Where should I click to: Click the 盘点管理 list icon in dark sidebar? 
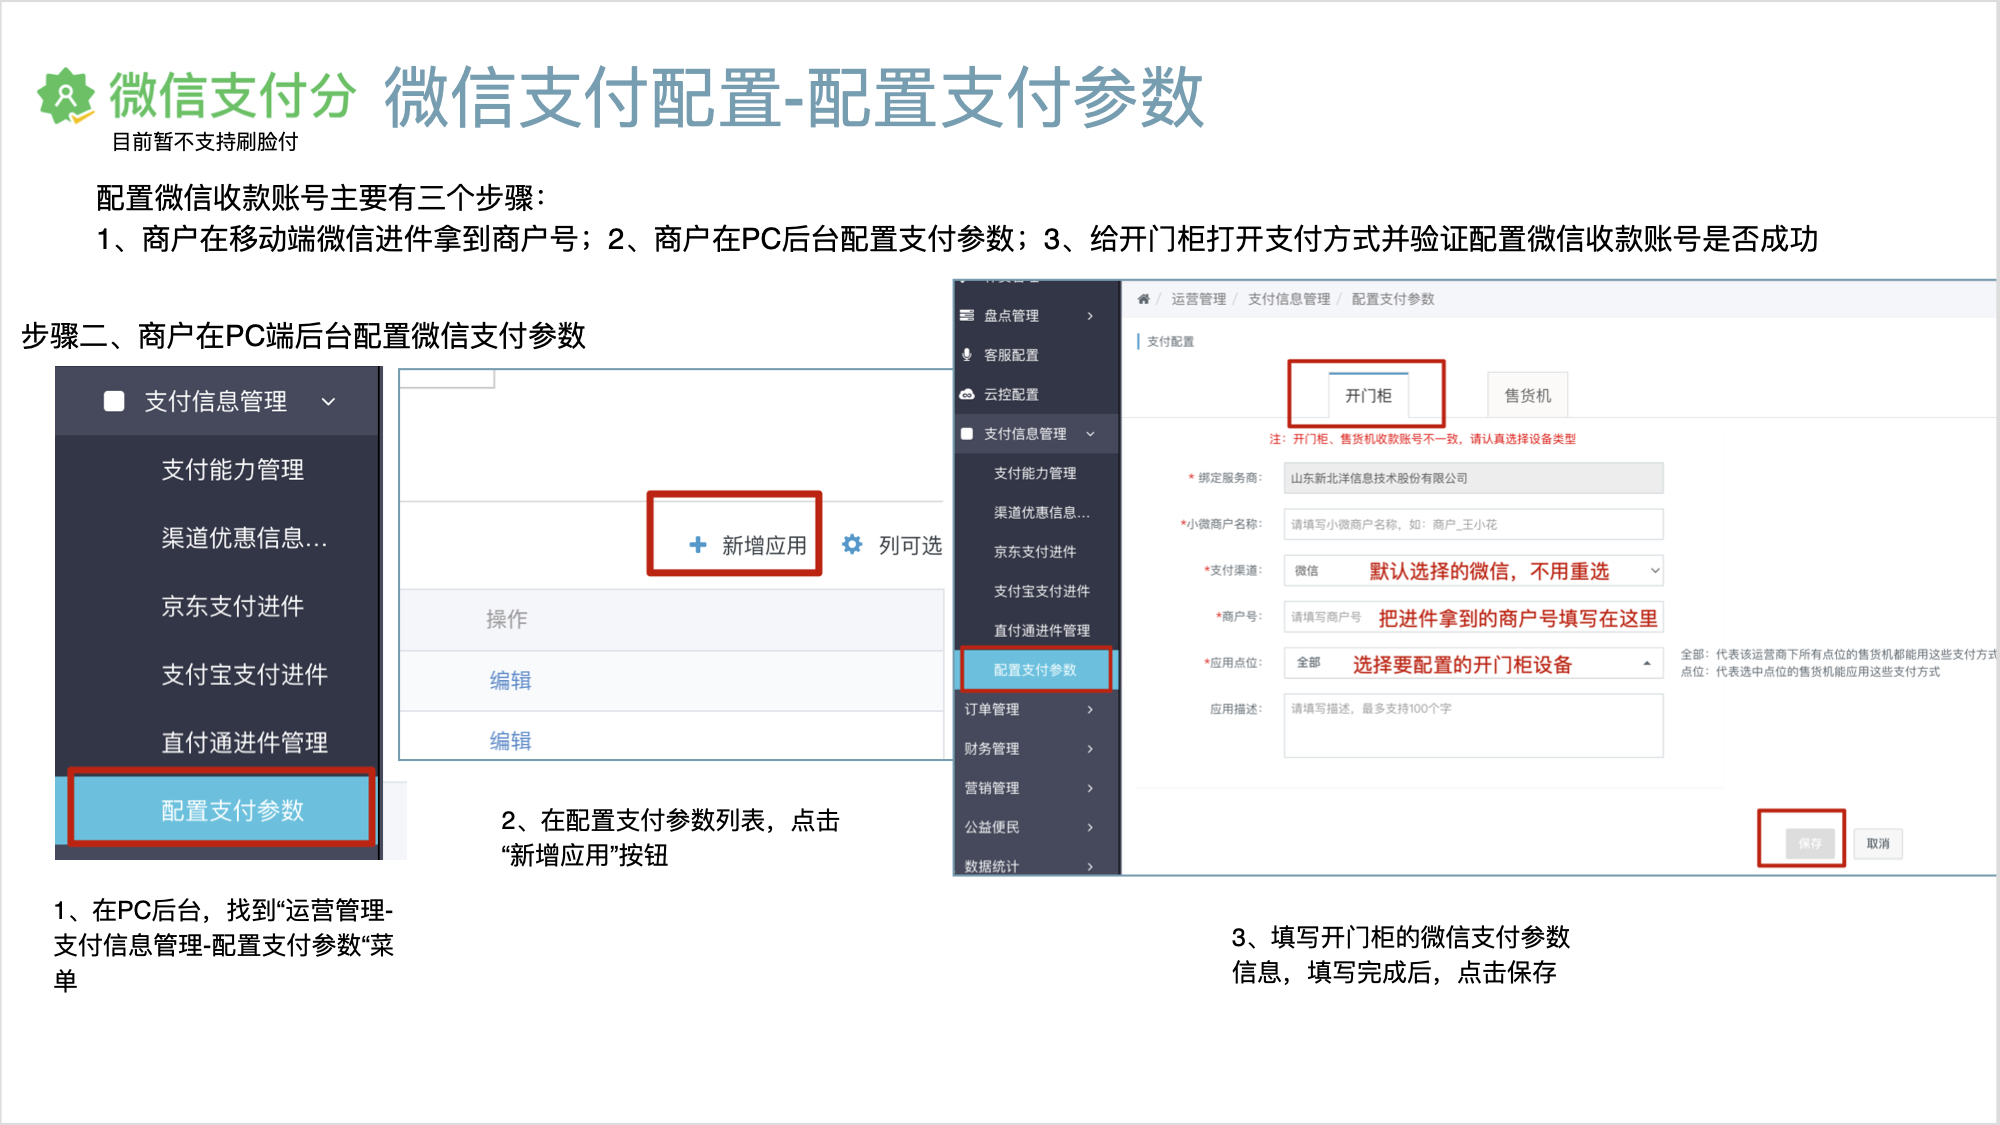967,315
